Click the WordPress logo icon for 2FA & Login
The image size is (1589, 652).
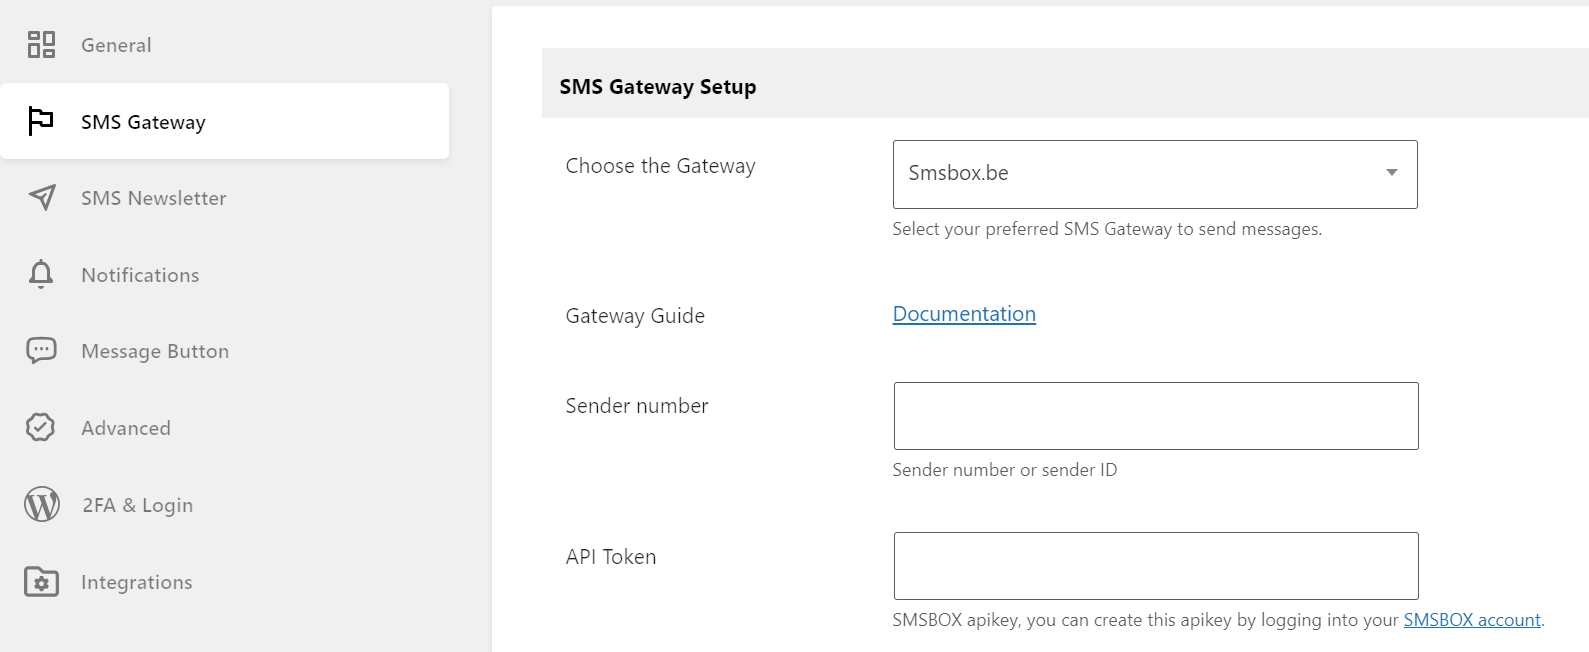(x=42, y=504)
